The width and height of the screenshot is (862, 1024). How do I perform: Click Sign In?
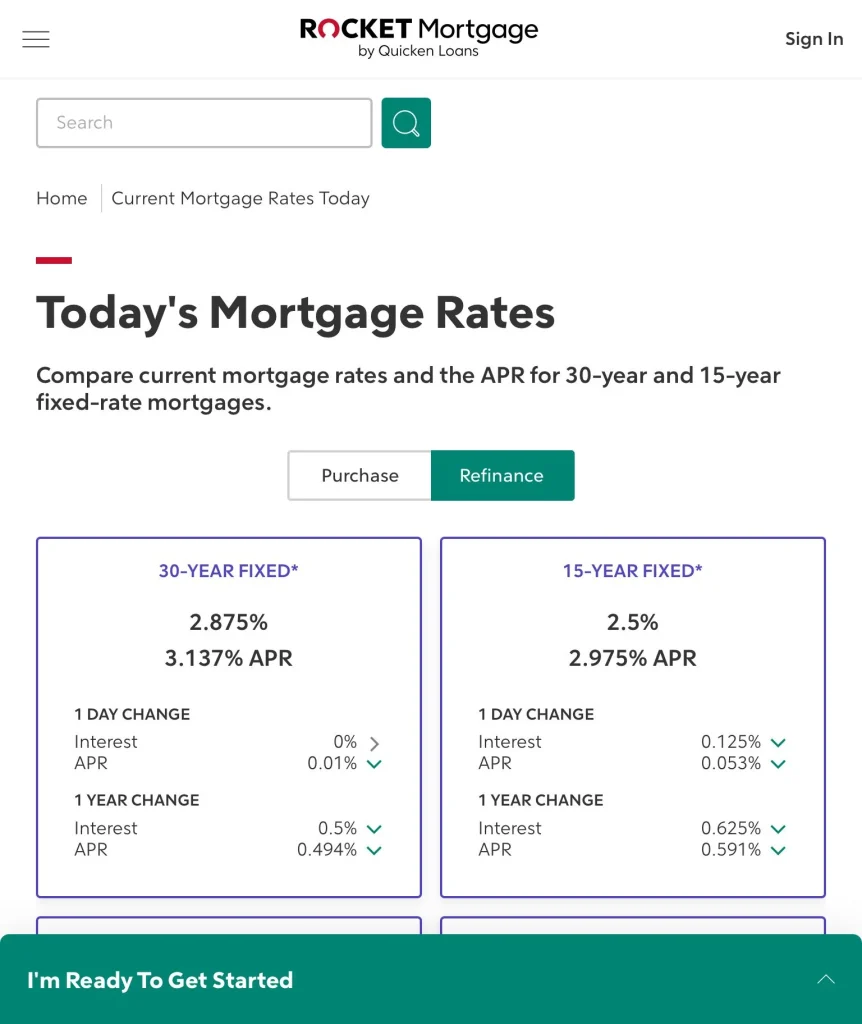813,38
